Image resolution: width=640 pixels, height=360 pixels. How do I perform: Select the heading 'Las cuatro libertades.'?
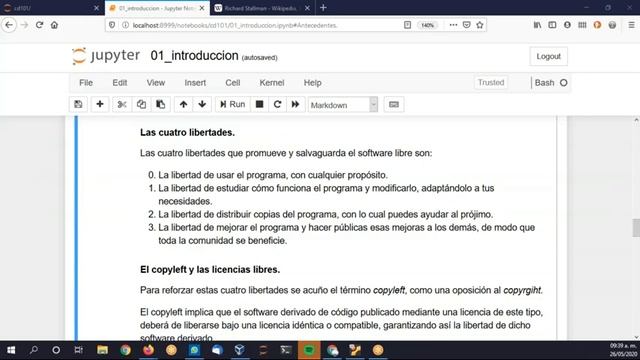pos(187,133)
